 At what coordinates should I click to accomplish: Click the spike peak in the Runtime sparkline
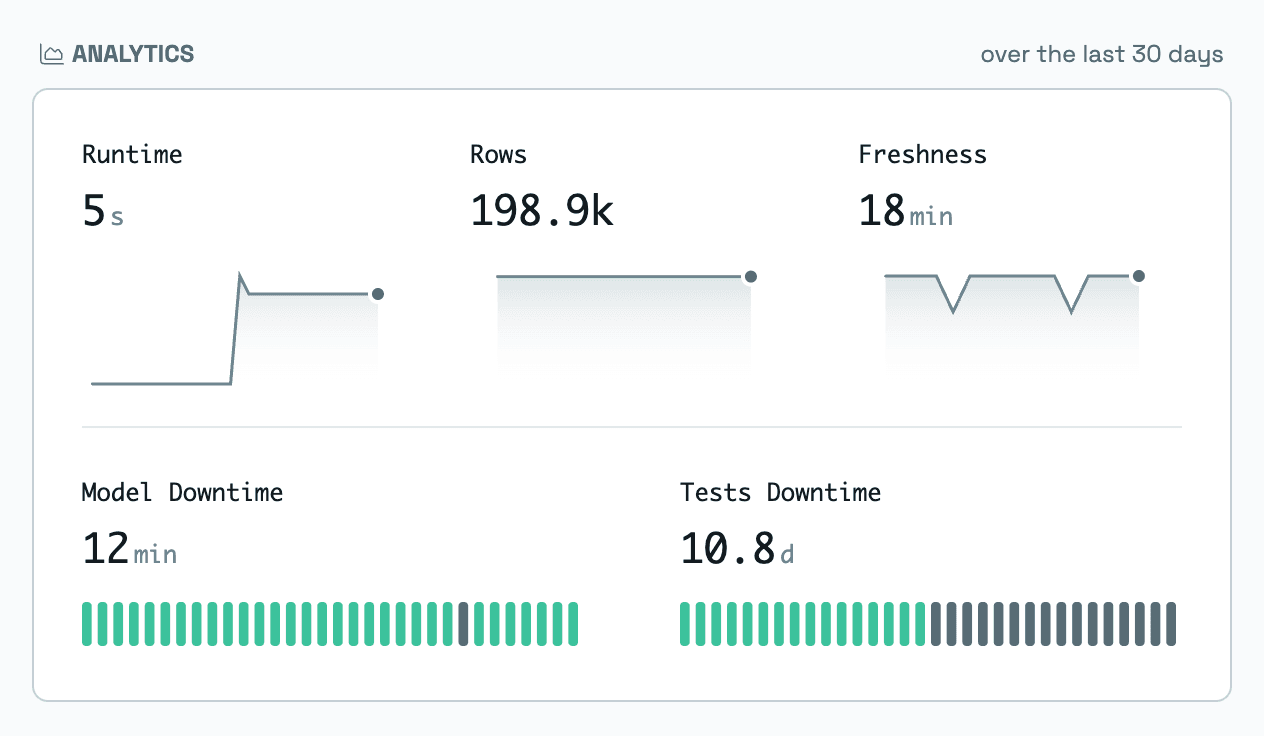[x=240, y=274]
